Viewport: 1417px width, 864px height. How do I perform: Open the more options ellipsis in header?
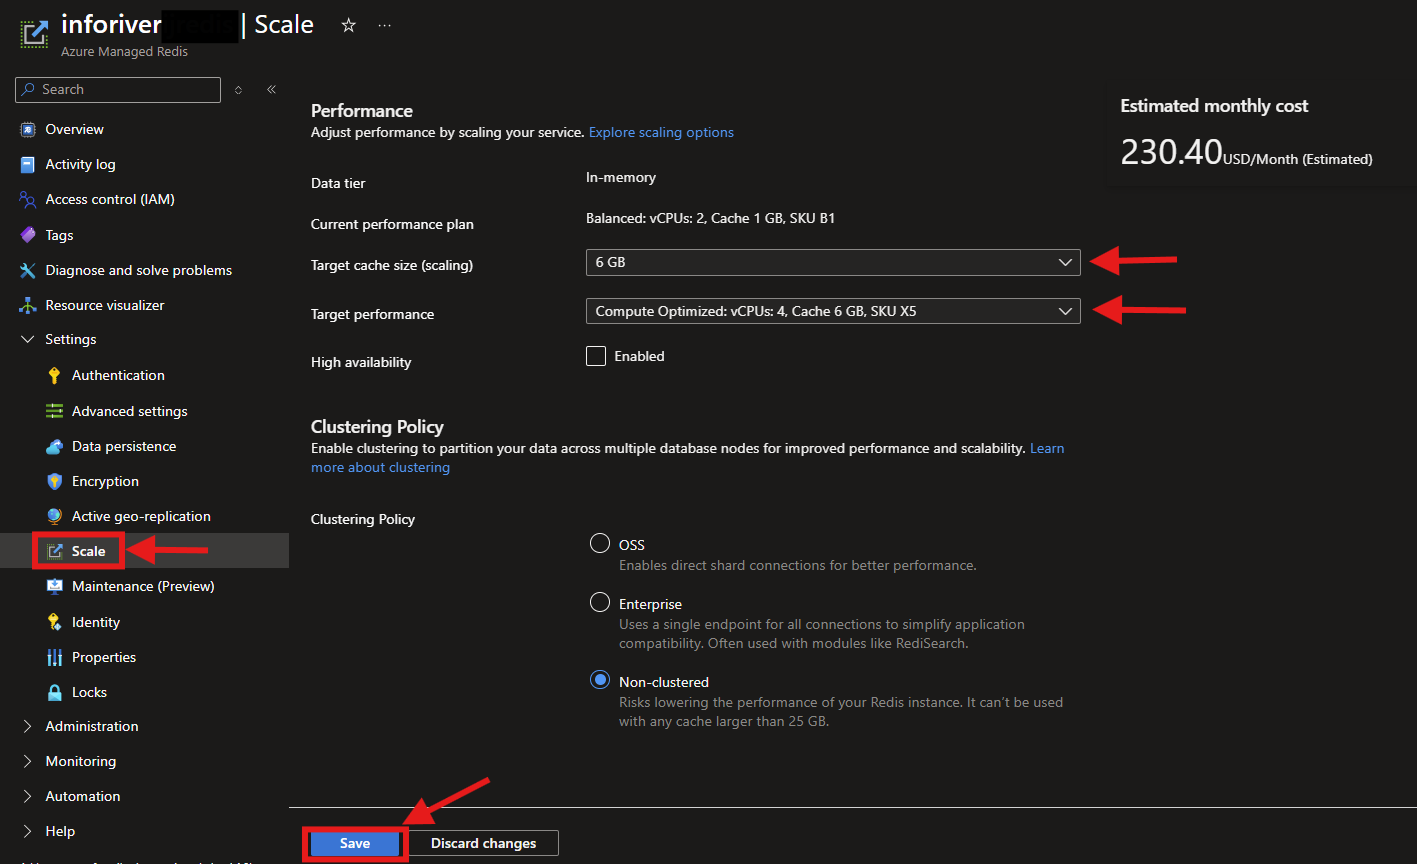tap(385, 26)
